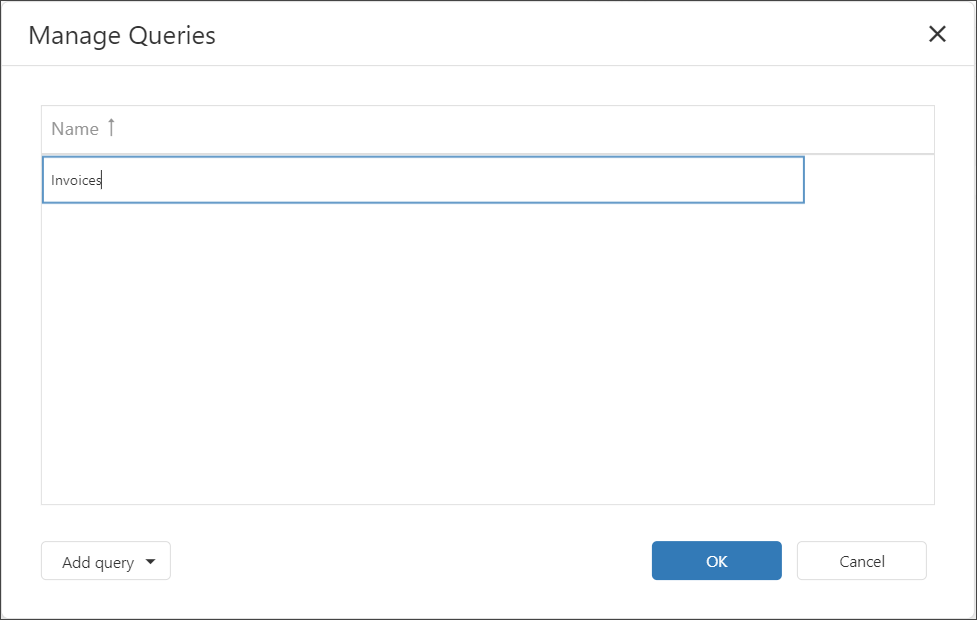Expand the Add query dropdown arrow
977x620 pixels.
(150, 562)
